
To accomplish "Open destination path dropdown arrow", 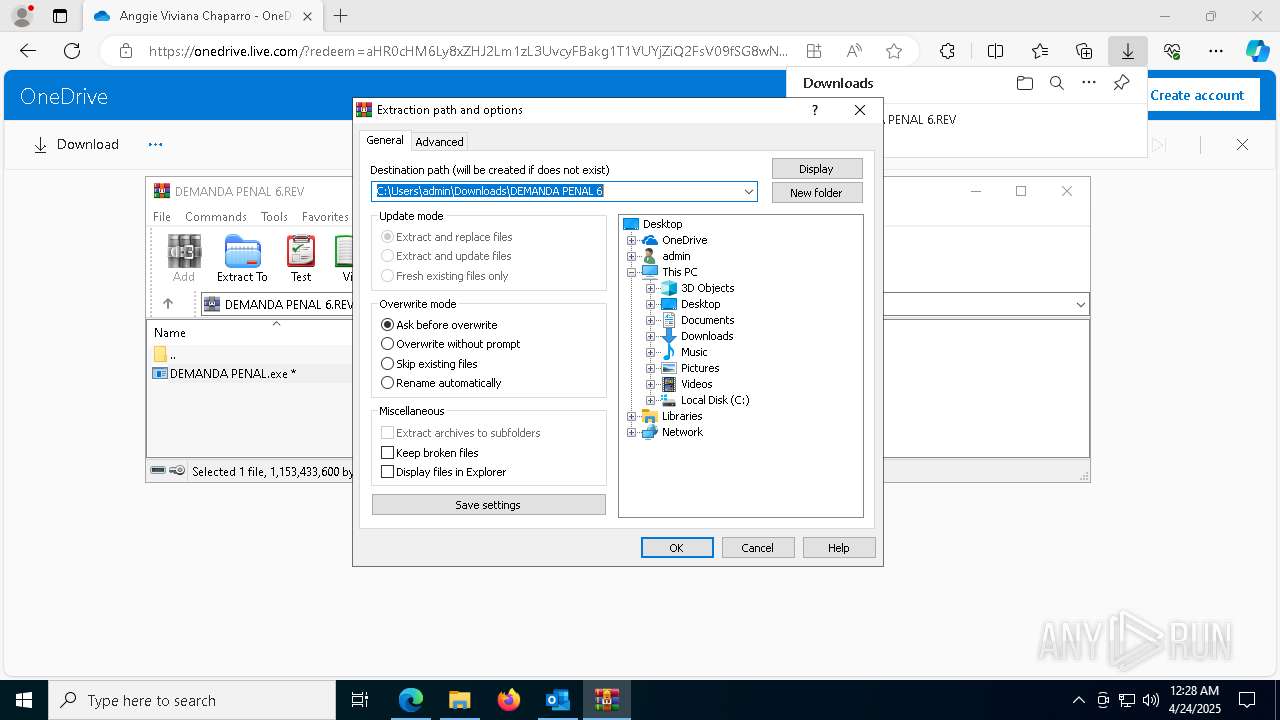I will click(748, 191).
